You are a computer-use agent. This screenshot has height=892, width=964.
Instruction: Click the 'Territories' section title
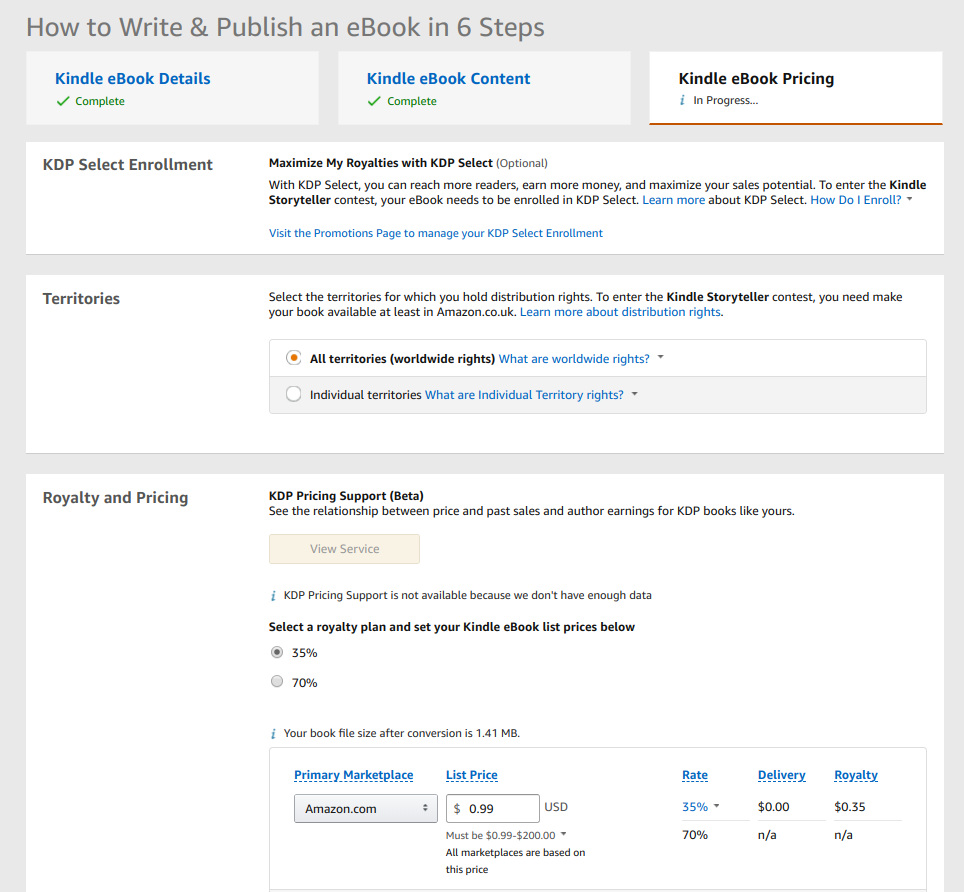click(x=81, y=299)
